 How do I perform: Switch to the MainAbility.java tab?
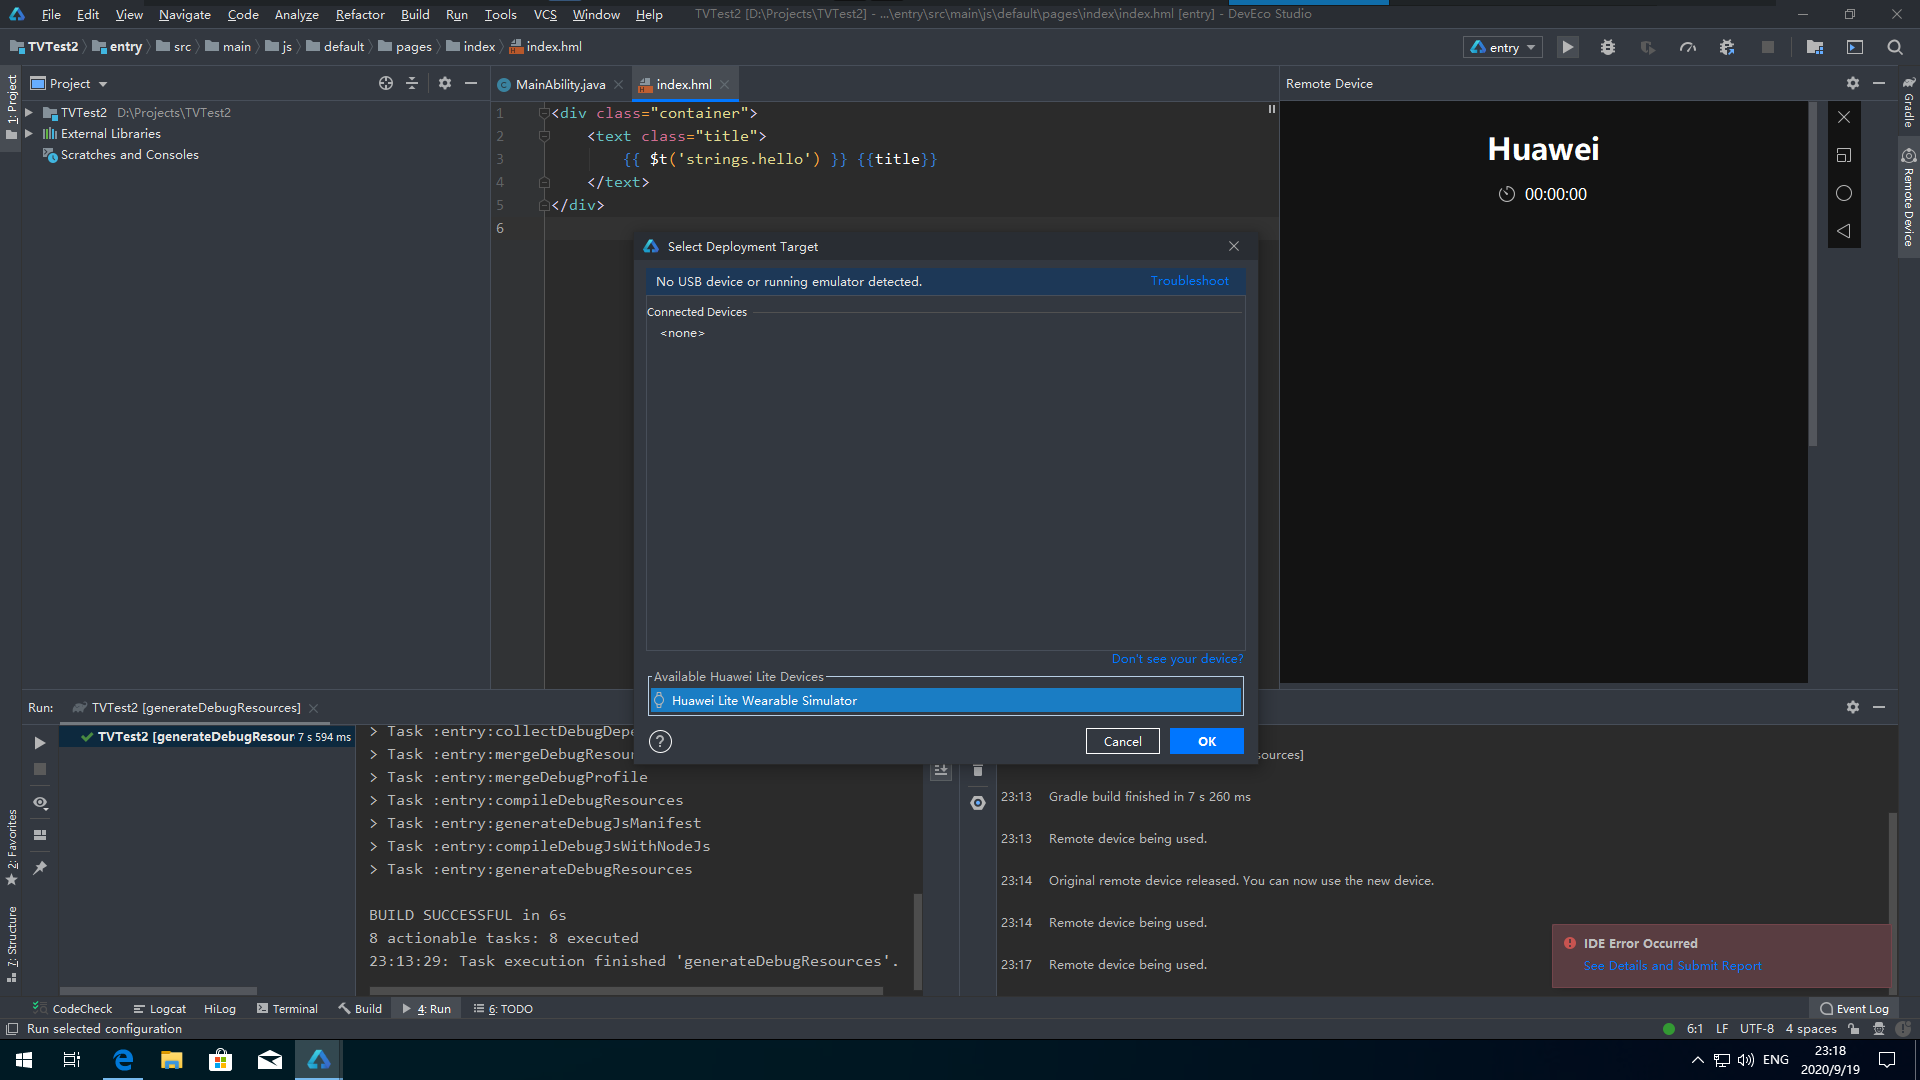560,85
